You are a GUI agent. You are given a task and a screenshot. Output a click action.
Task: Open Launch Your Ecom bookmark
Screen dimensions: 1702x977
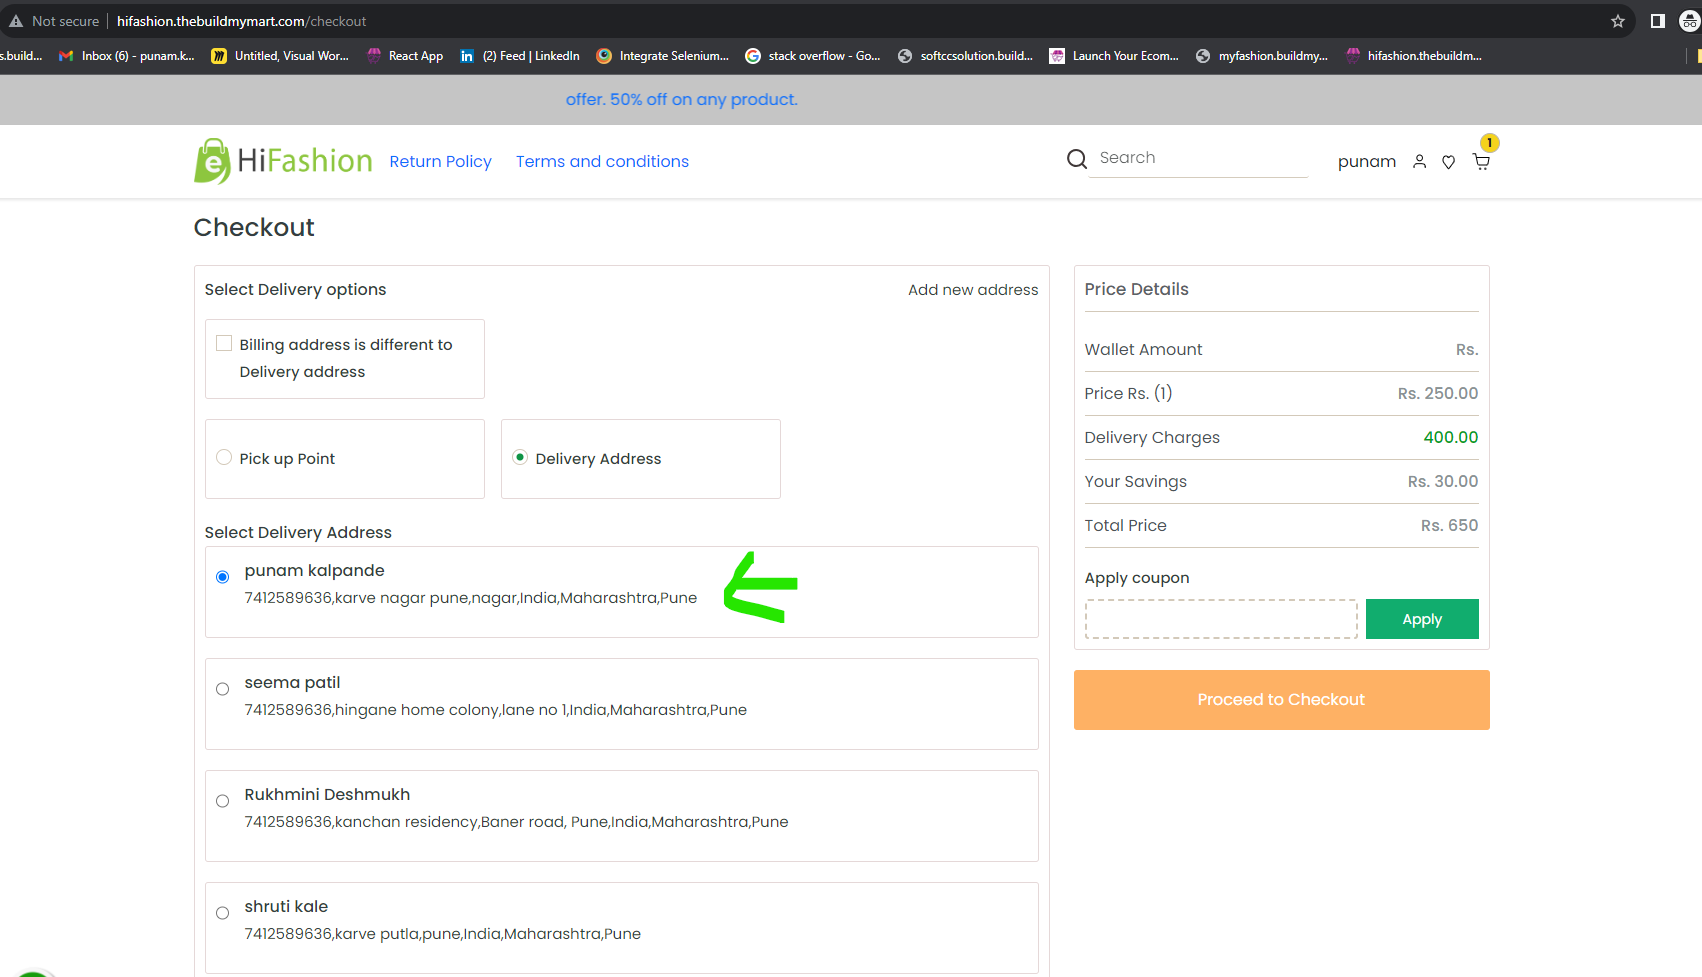[1114, 56]
